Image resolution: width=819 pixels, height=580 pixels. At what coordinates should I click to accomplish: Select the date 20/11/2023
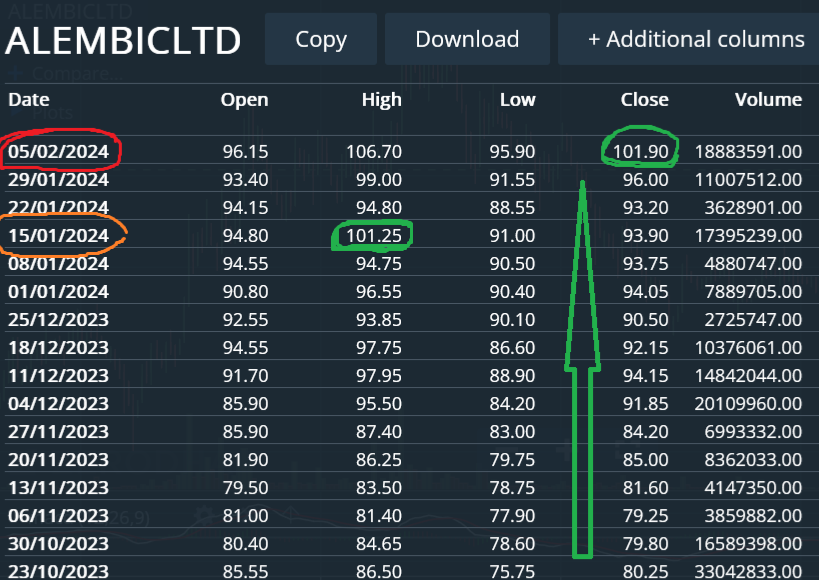pyautogui.click(x=58, y=460)
